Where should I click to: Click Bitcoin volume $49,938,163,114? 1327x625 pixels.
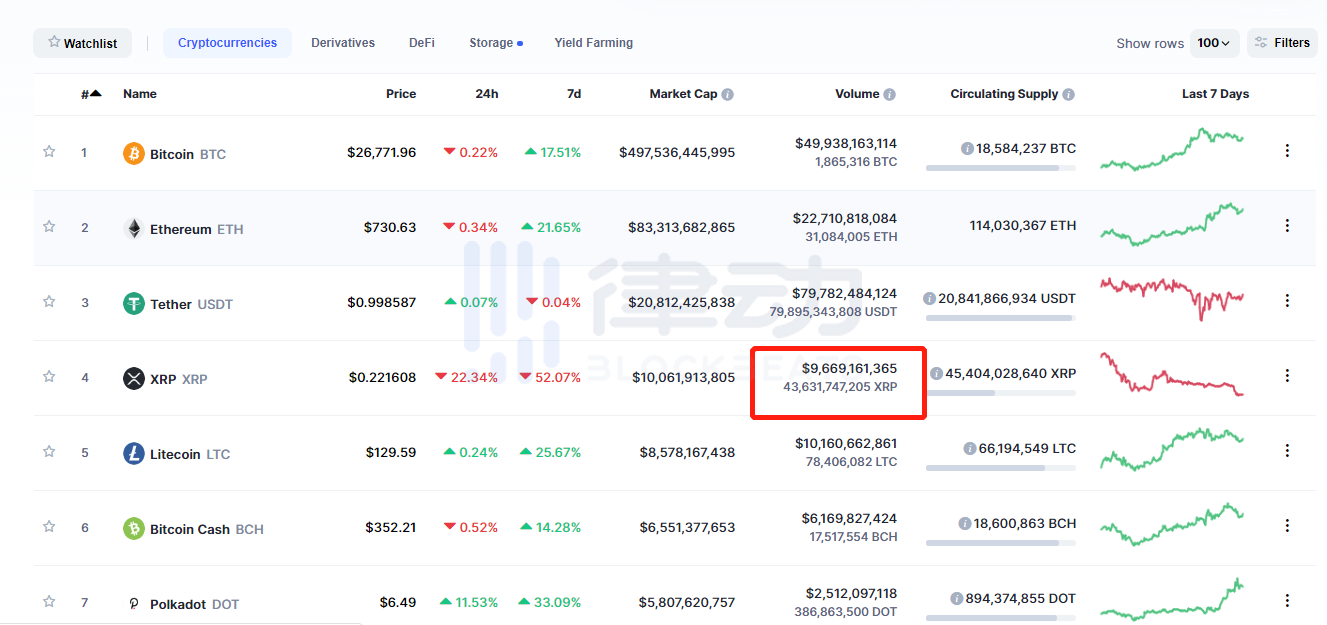(846, 144)
